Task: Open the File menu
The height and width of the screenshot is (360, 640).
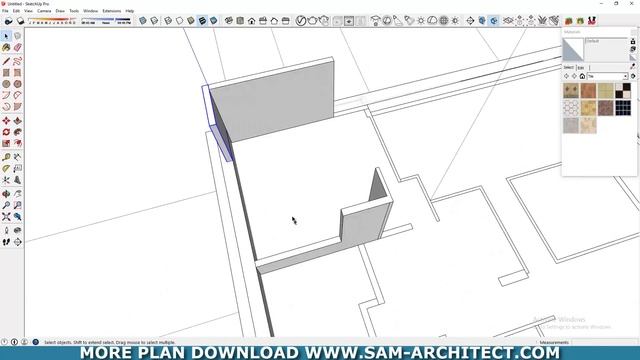Action: [x=5, y=11]
